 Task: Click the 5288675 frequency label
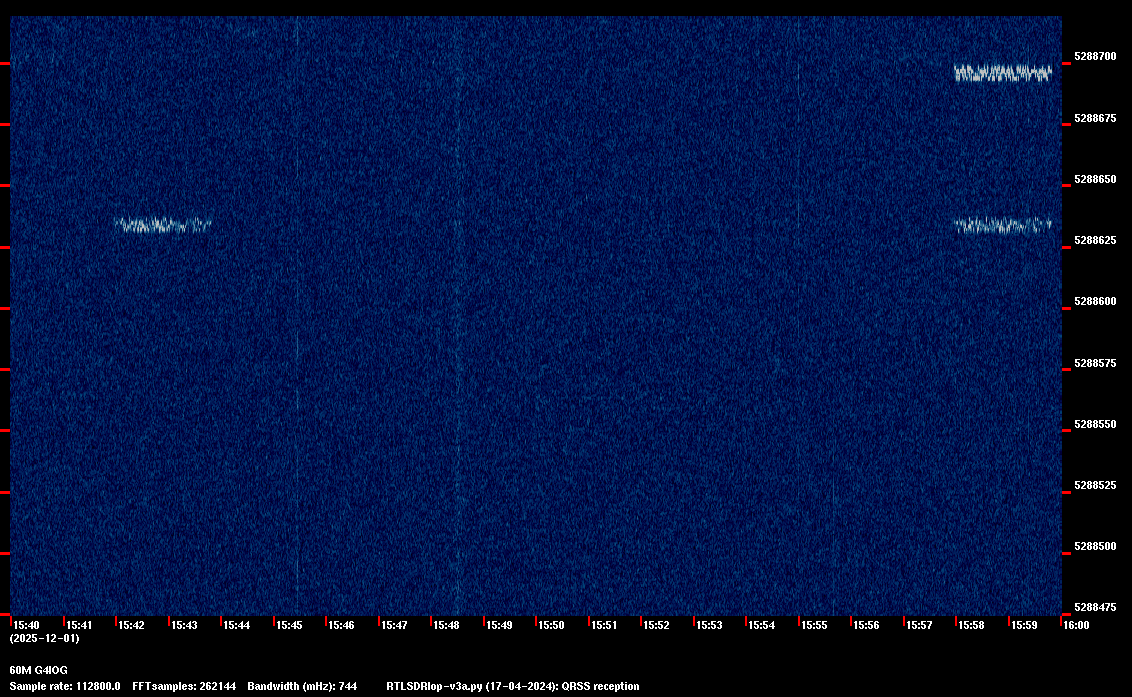1095,118
